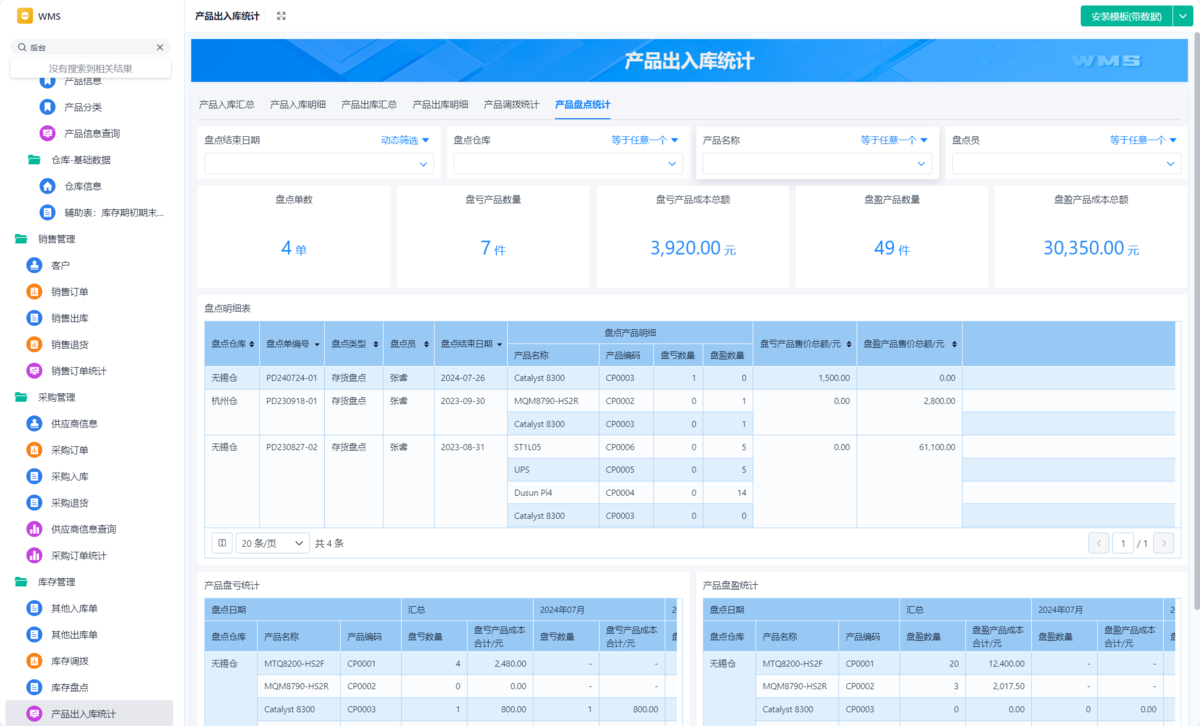Click the fullscreen expand icon beside the page title

[x=281, y=16]
